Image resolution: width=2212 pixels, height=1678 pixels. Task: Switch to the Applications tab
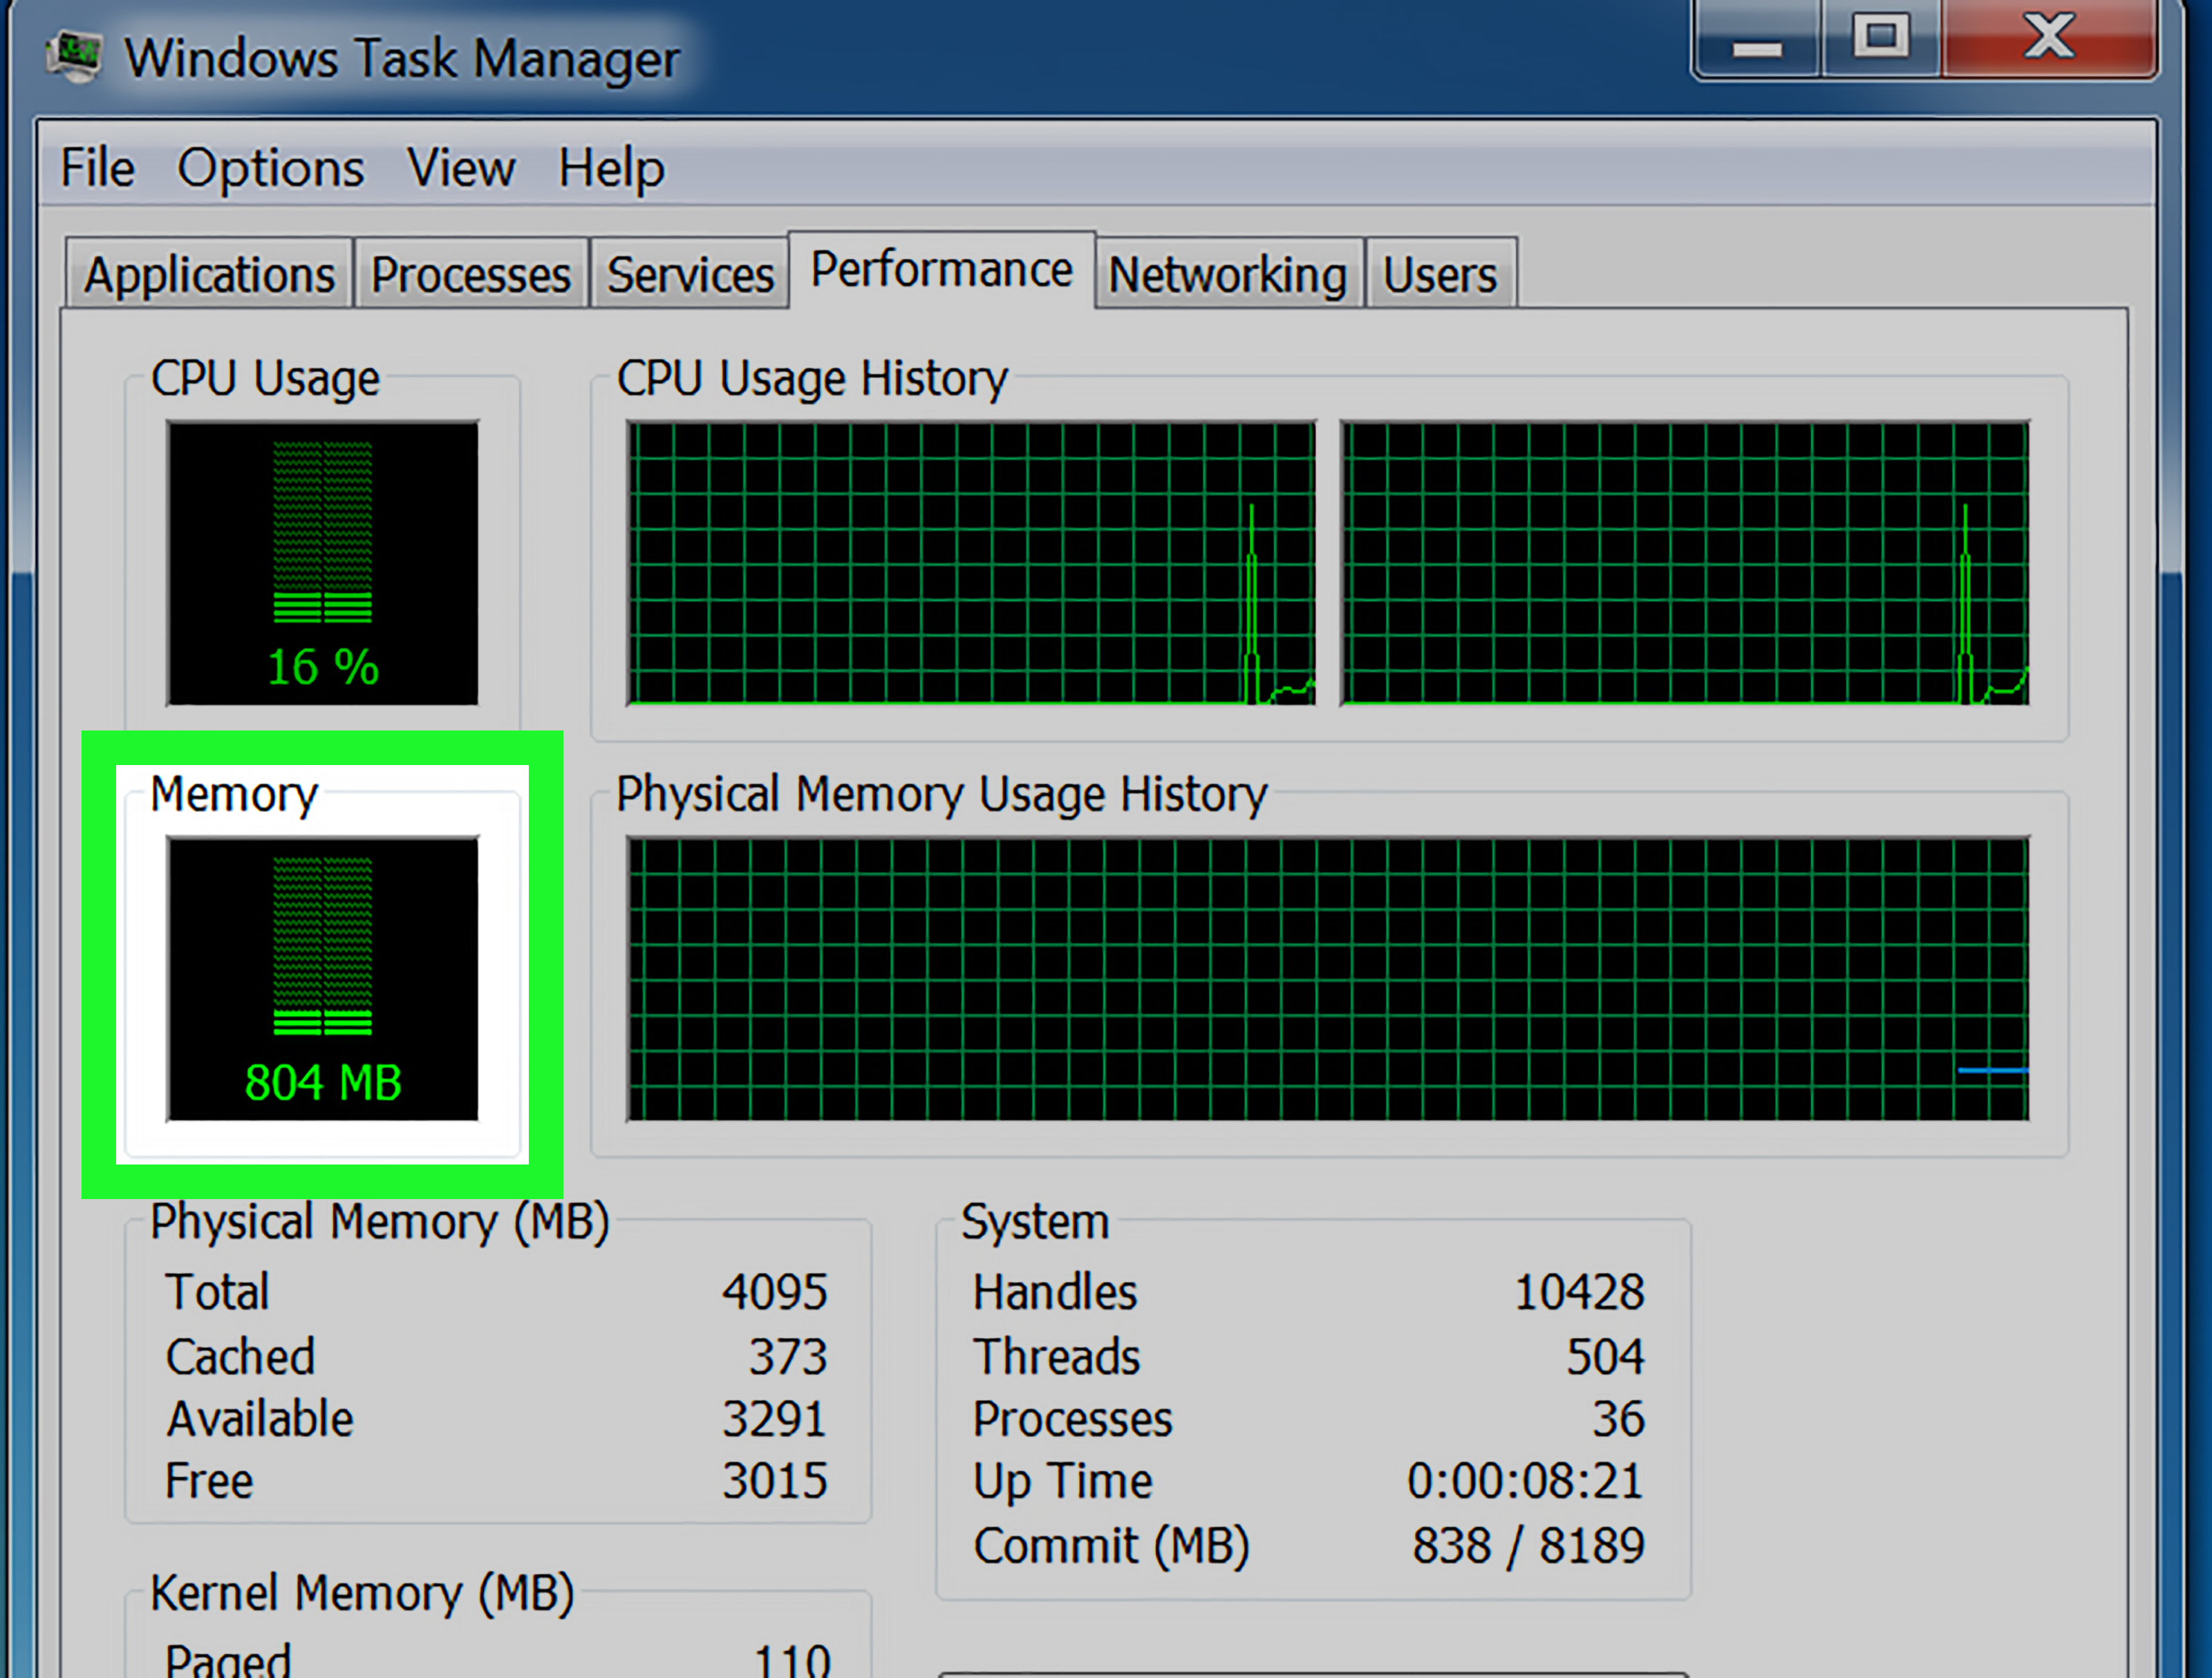coord(209,274)
